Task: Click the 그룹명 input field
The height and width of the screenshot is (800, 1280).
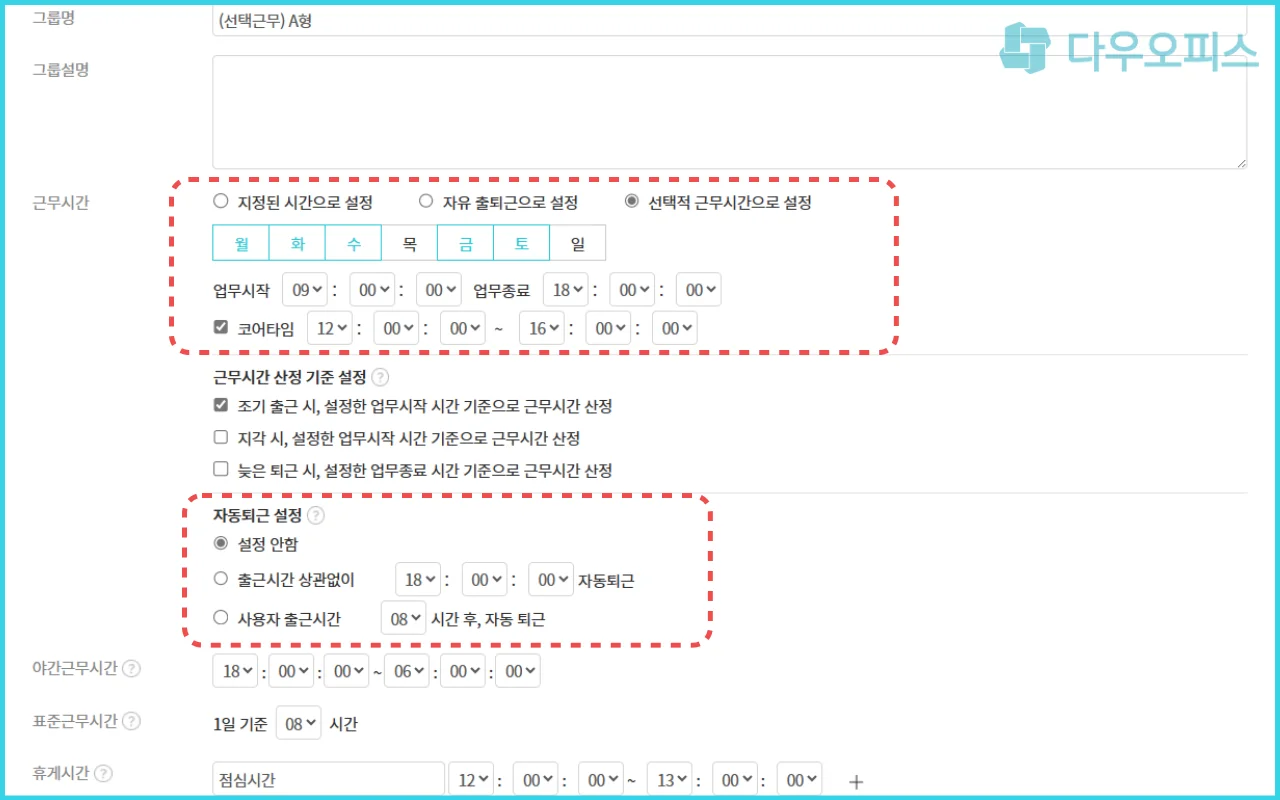Action: click(730, 22)
